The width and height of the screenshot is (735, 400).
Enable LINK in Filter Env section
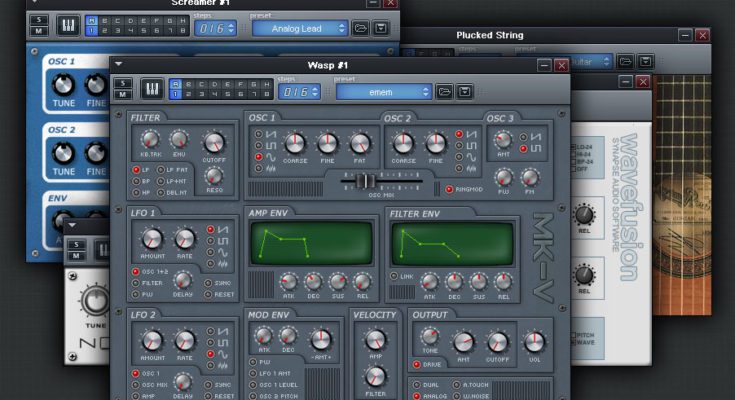tap(396, 276)
